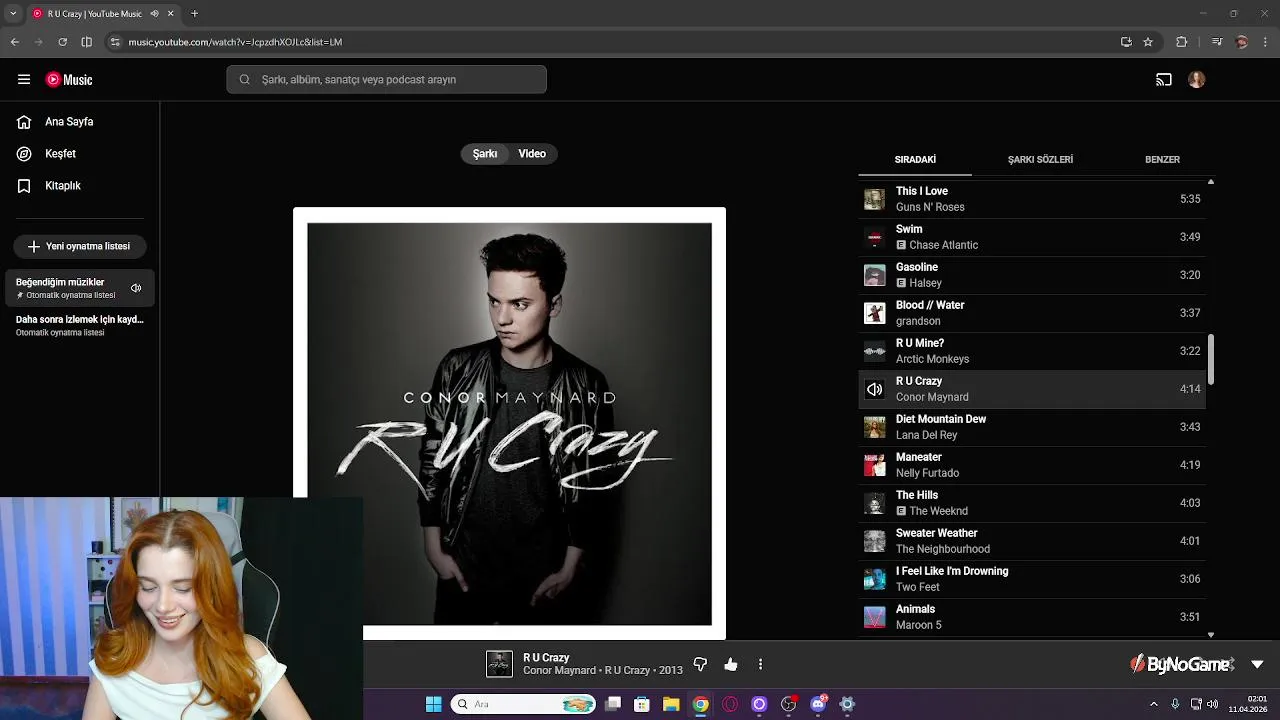Switch to Şarkı mode

(485, 154)
